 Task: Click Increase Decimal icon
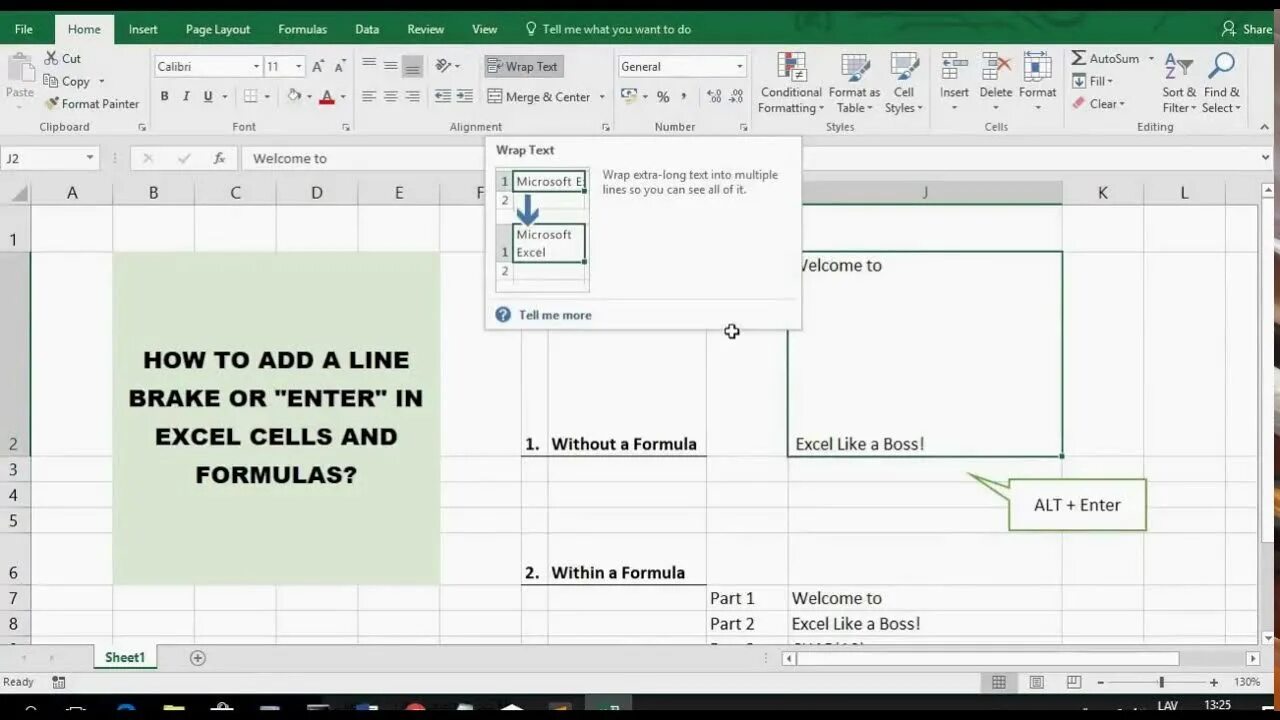click(x=714, y=97)
